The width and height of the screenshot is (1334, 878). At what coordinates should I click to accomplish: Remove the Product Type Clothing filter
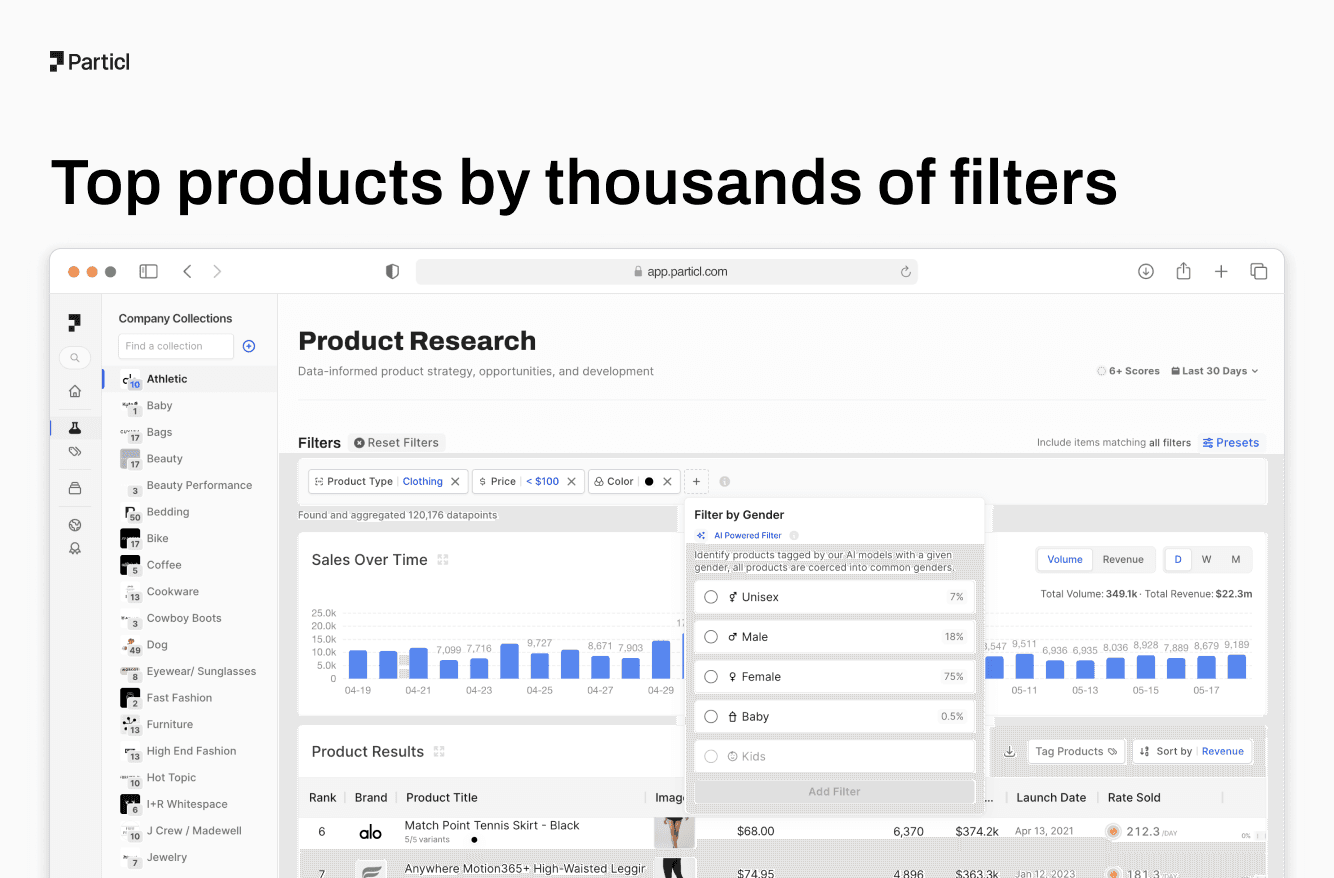click(x=455, y=481)
